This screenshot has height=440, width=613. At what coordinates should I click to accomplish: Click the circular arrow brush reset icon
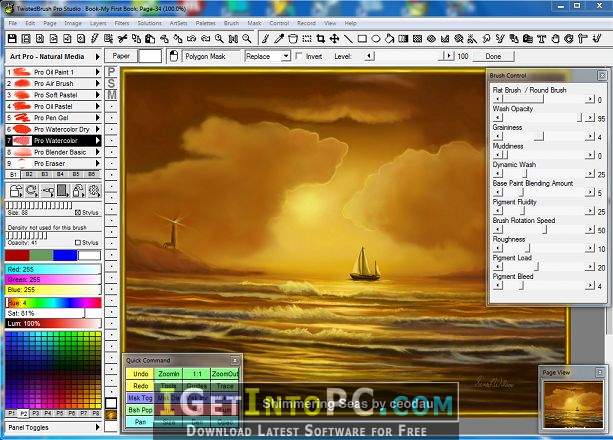(x=32, y=191)
